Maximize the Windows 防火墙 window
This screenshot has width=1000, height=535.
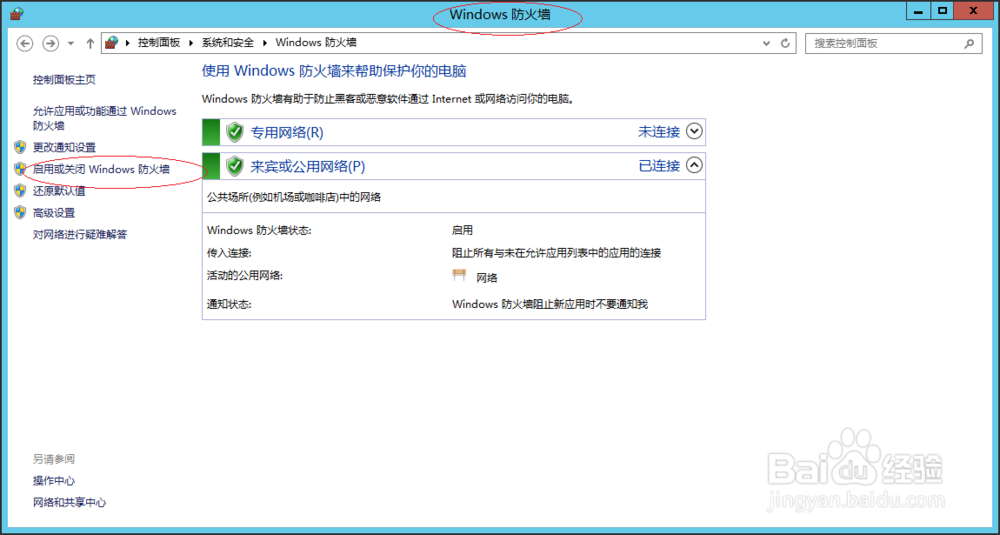pos(942,11)
